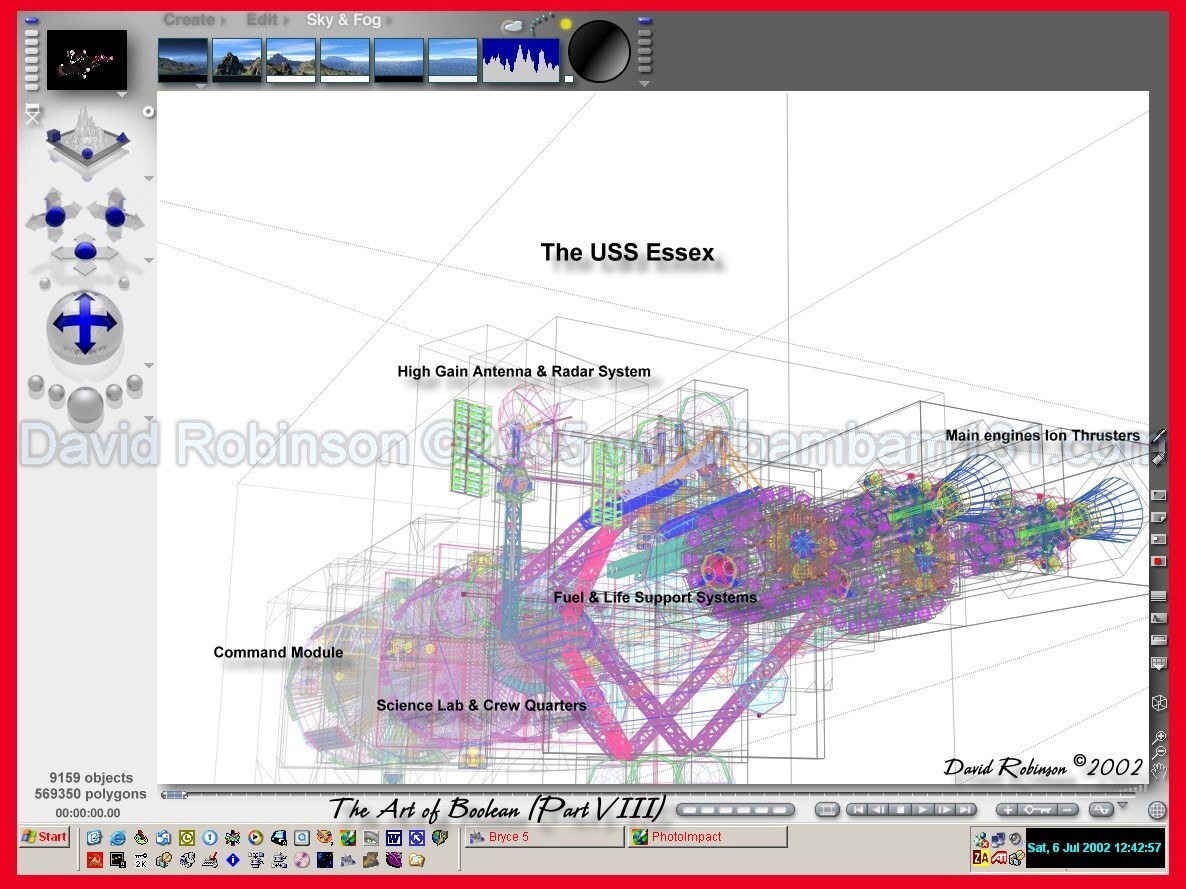This screenshot has width=1186, height=889.
Task: Click the add keyframe plus button
Action: [1007, 810]
